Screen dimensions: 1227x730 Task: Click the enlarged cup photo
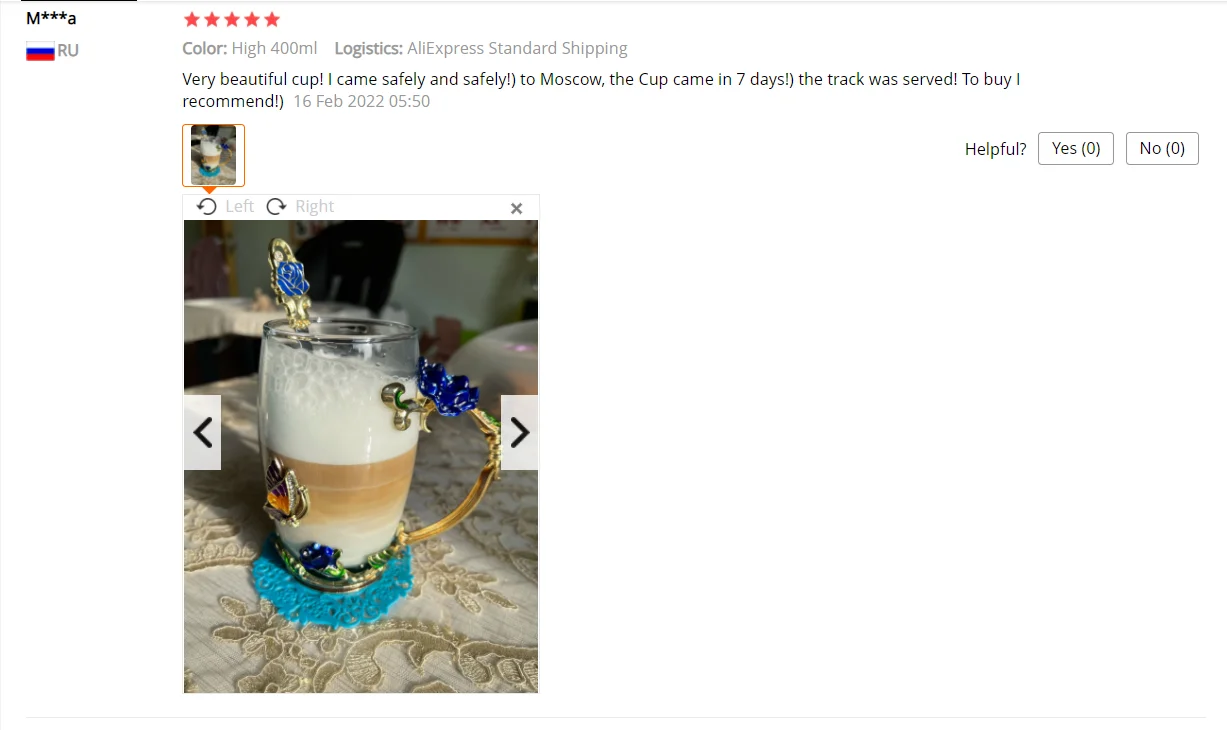coord(361,456)
